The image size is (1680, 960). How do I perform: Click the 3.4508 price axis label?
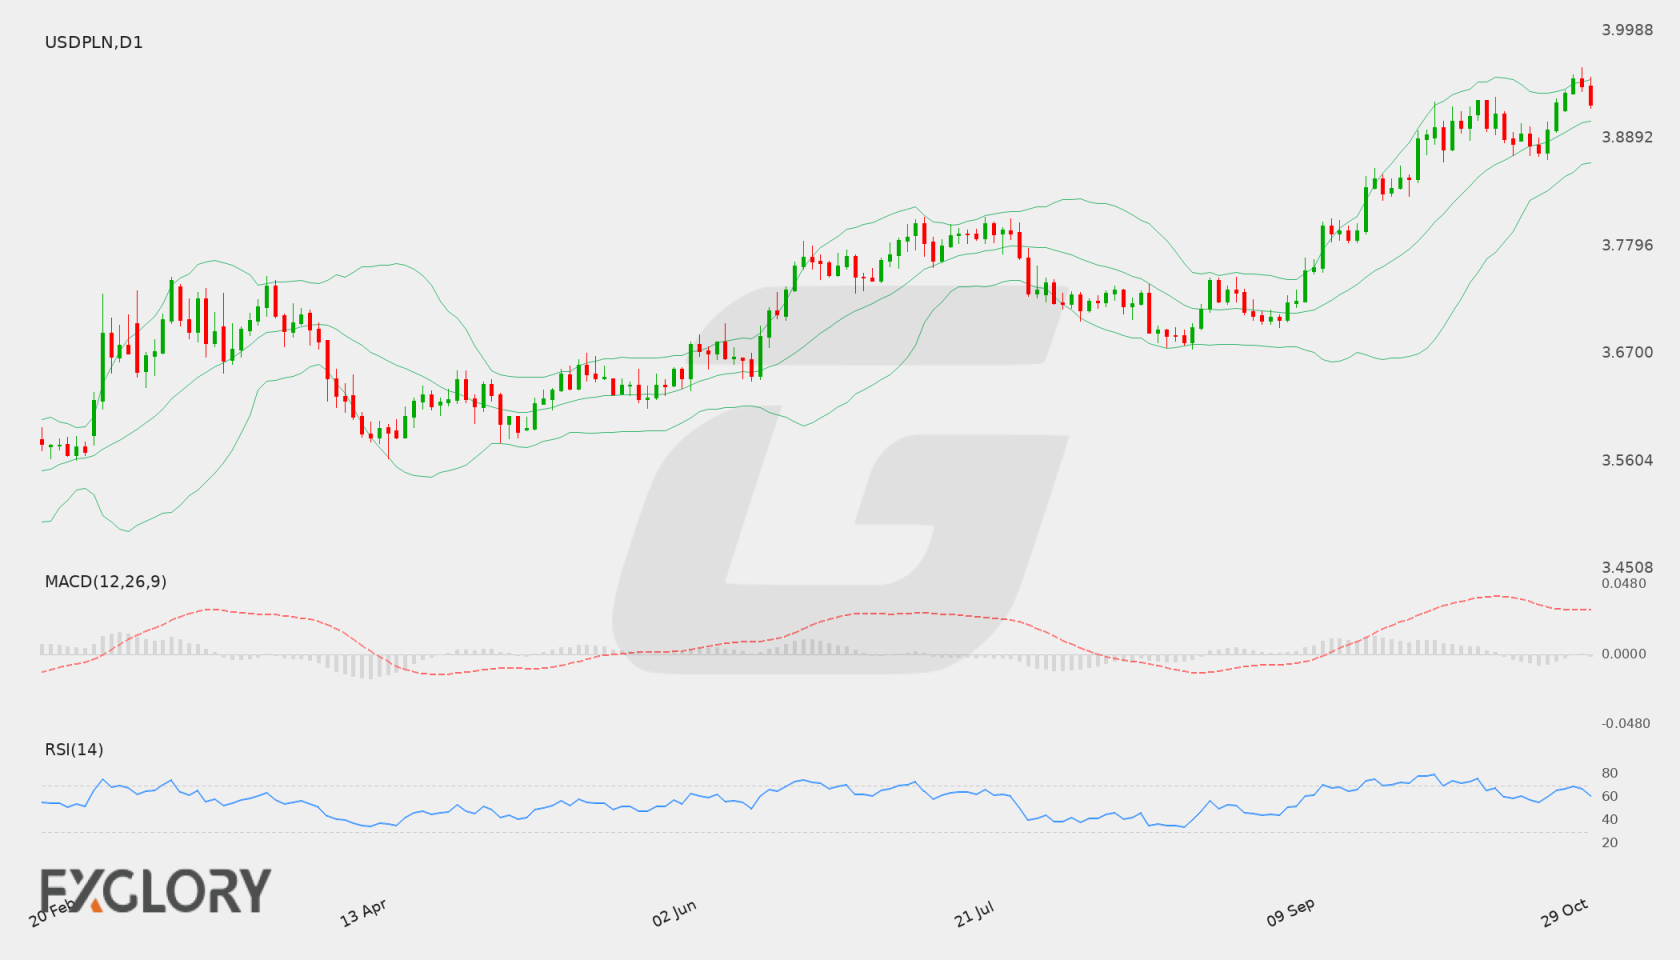click(x=1627, y=567)
